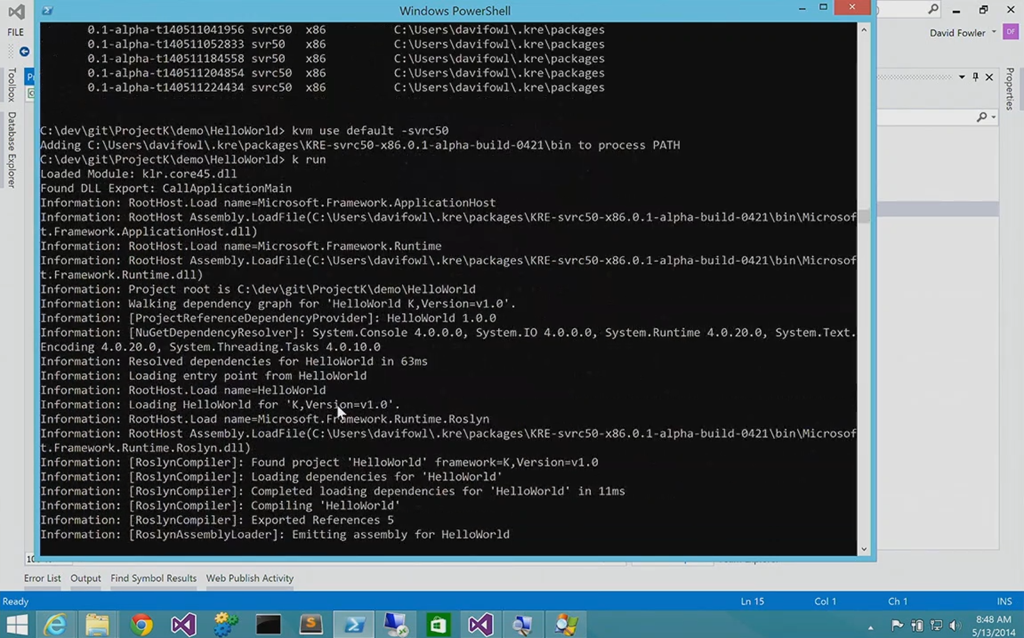Click scroll-up arrow of PowerShell scrollbar
The height and width of the screenshot is (638, 1024).
point(864,30)
